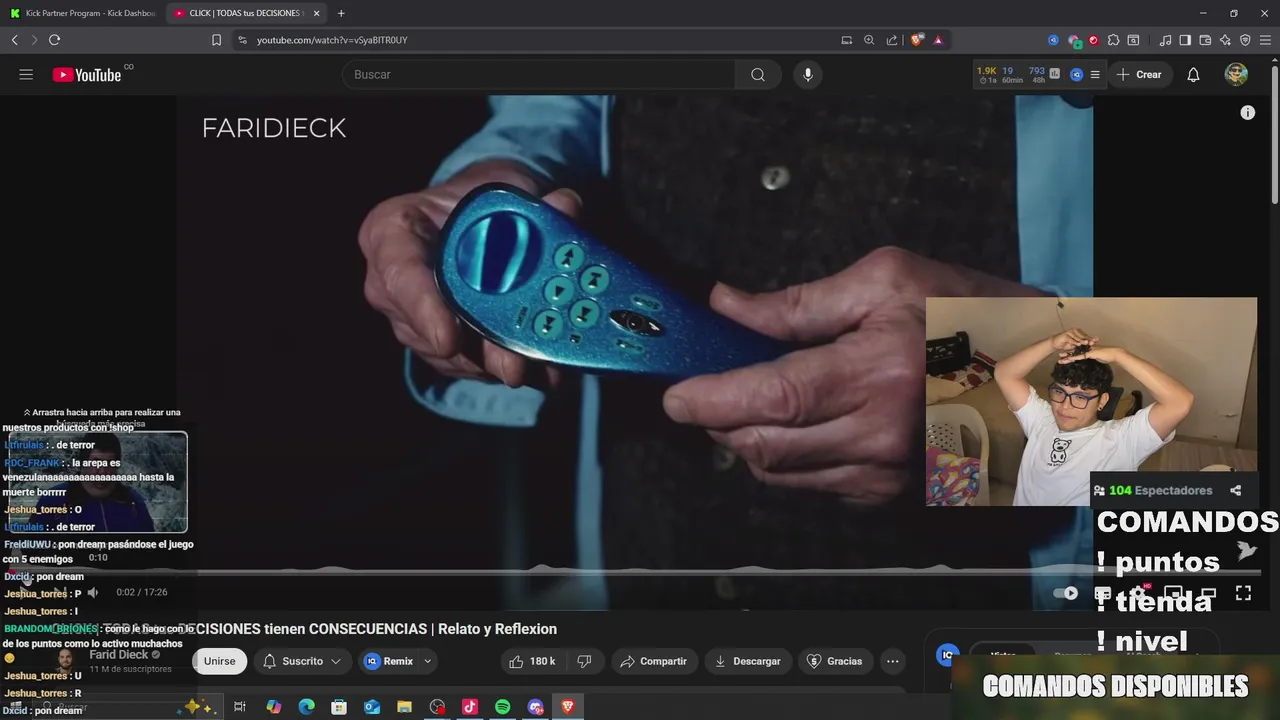The height and width of the screenshot is (720, 1280).
Task: Click the magnifier search button
Action: [758, 75]
